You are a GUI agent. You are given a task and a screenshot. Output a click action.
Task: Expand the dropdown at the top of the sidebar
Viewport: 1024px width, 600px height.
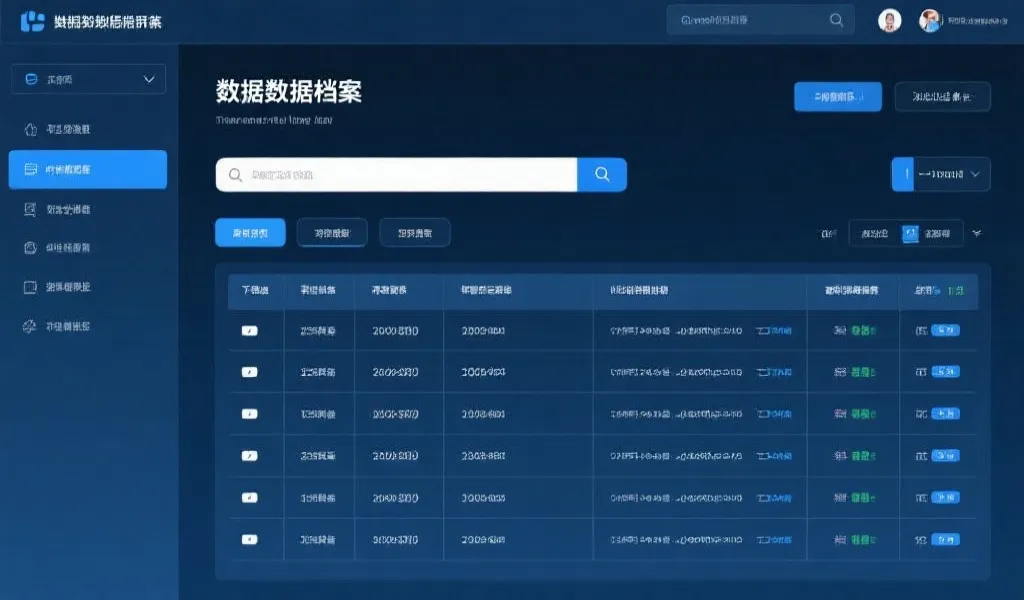coord(88,78)
